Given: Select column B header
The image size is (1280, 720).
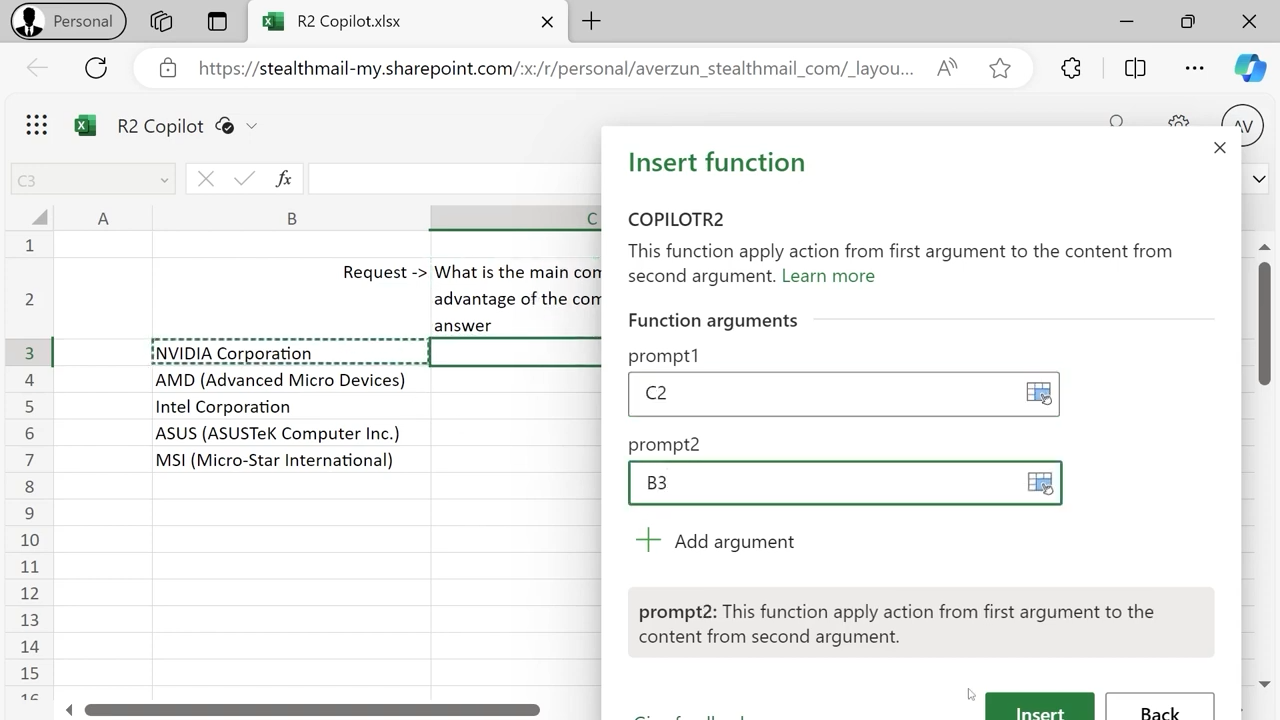Looking at the screenshot, I should coord(291,218).
